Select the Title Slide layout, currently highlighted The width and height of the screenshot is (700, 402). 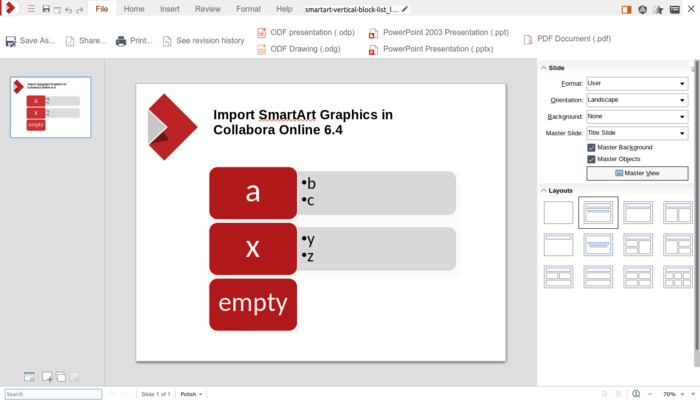tap(598, 213)
